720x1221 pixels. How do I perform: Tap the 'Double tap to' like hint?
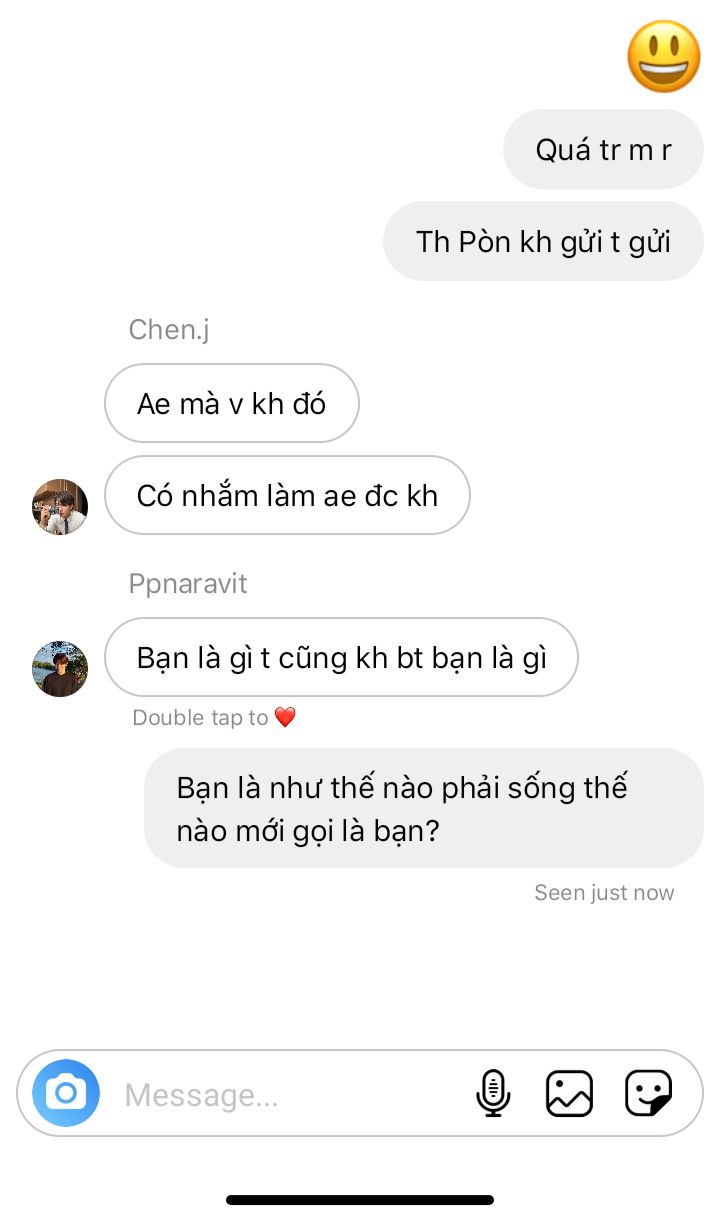pos(200,717)
